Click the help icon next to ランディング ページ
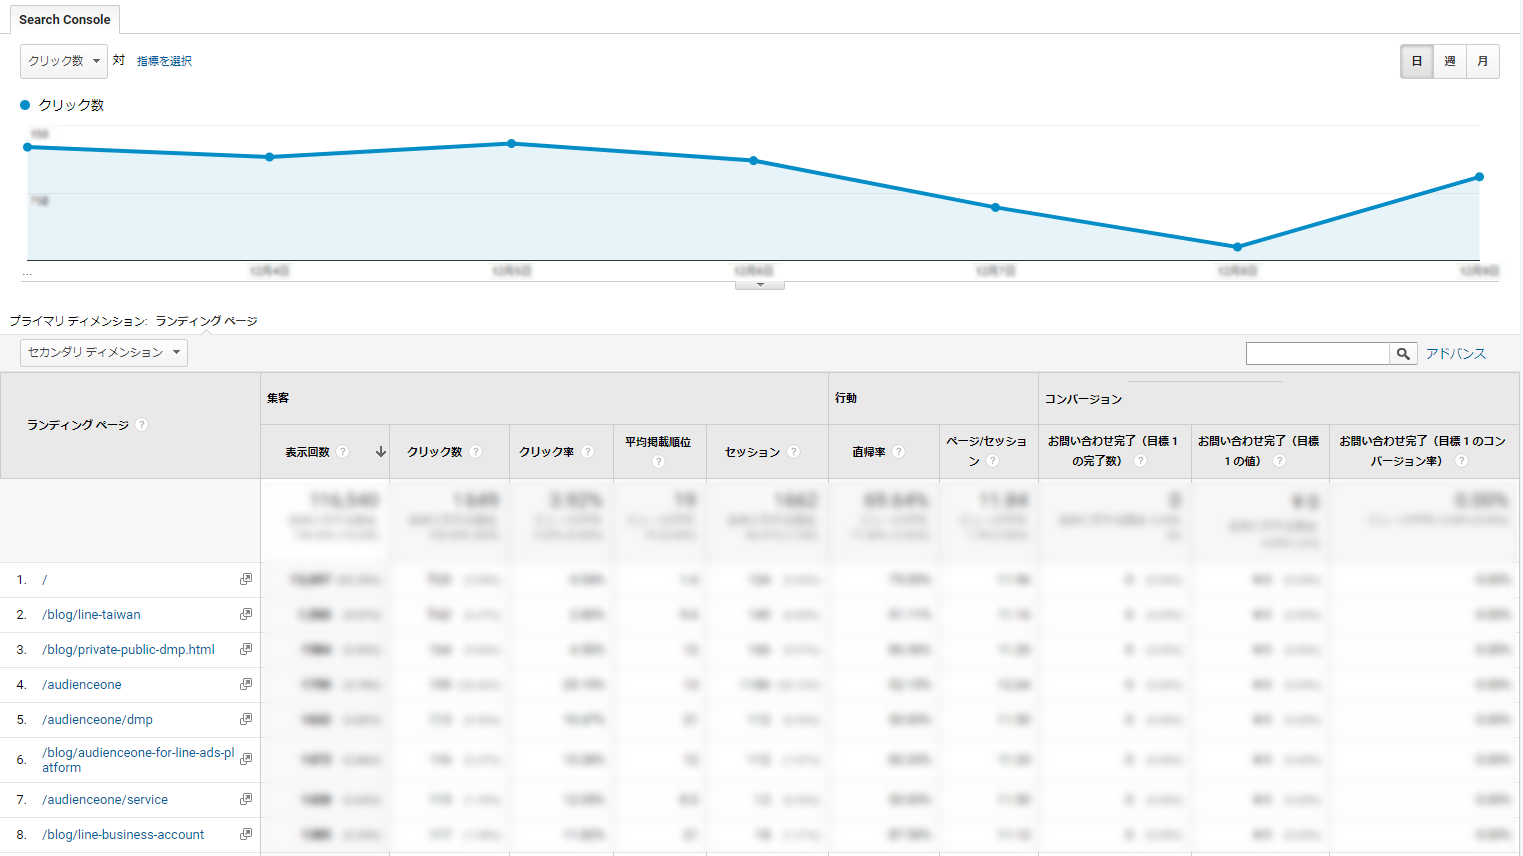 coord(141,424)
